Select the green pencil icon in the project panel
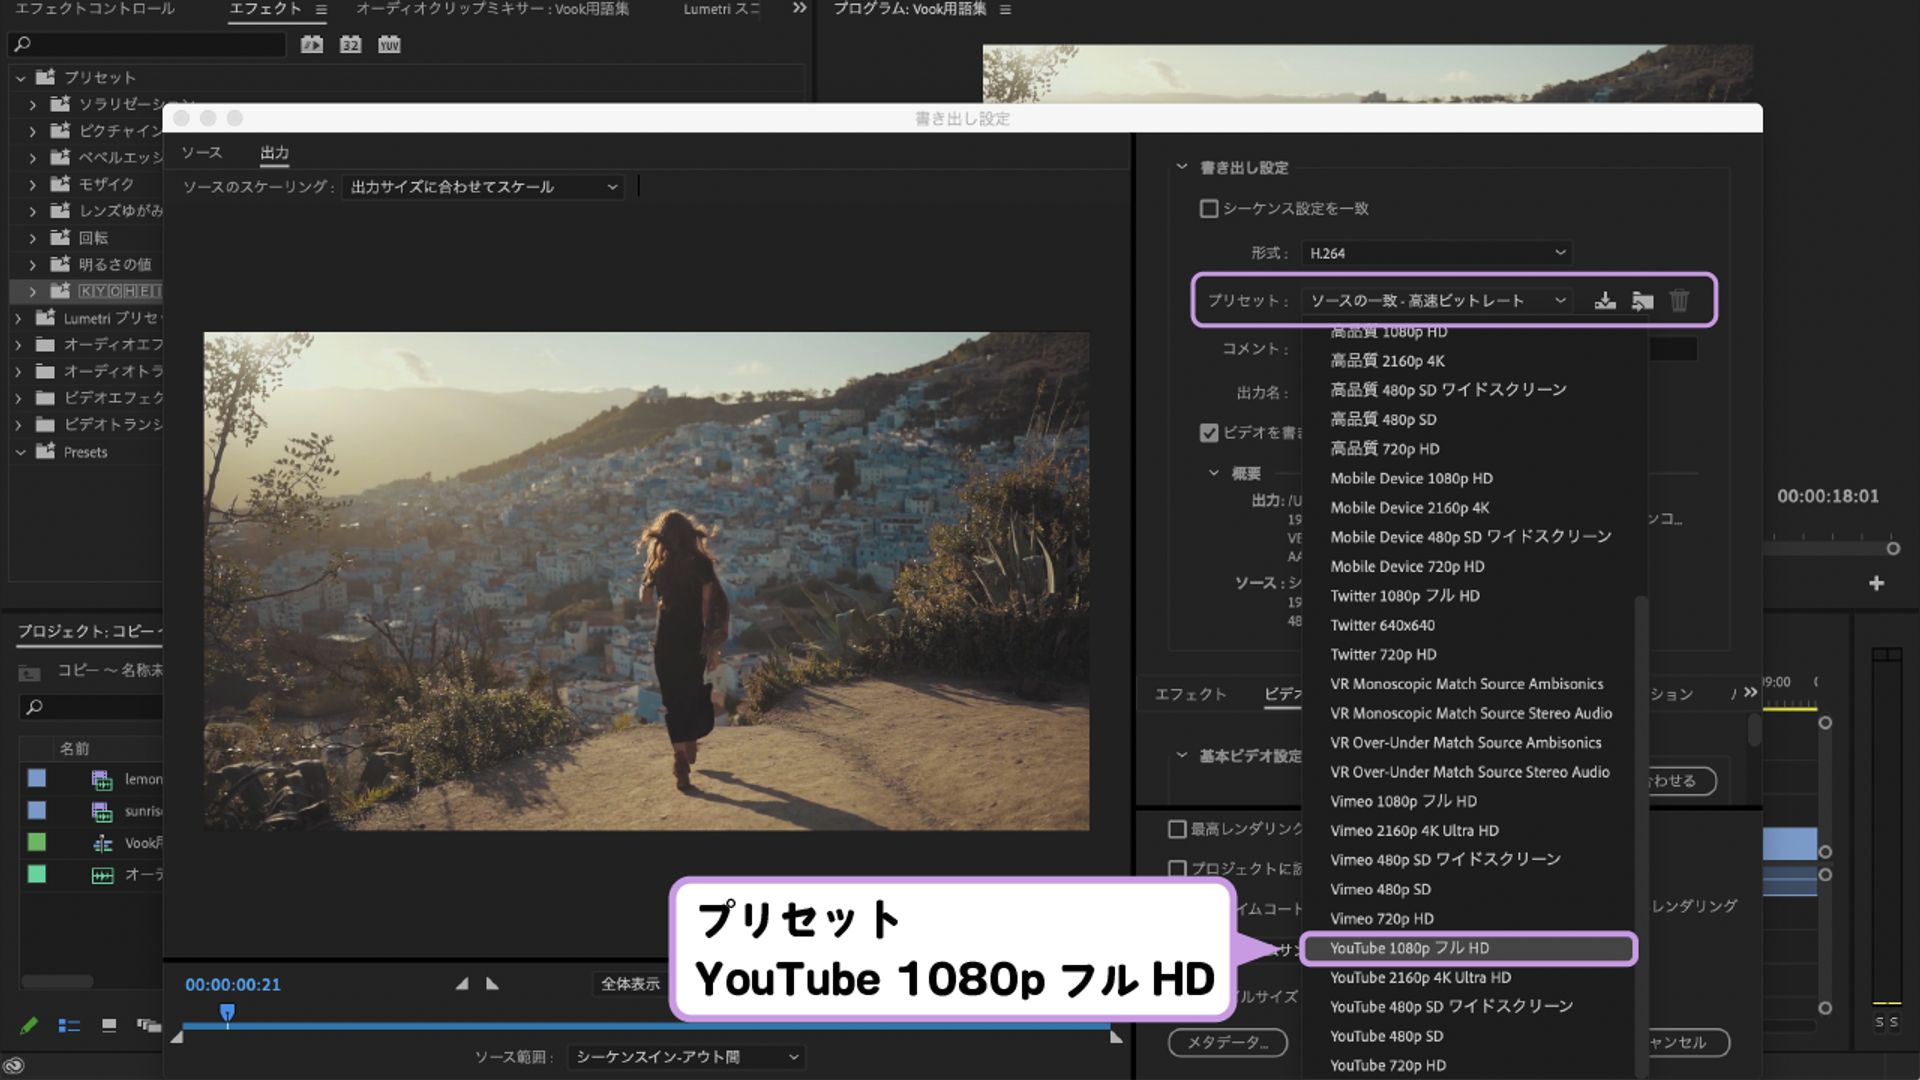The height and width of the screenshot is (1080, 1920). pyautogui.click(x=29, y=1025)
